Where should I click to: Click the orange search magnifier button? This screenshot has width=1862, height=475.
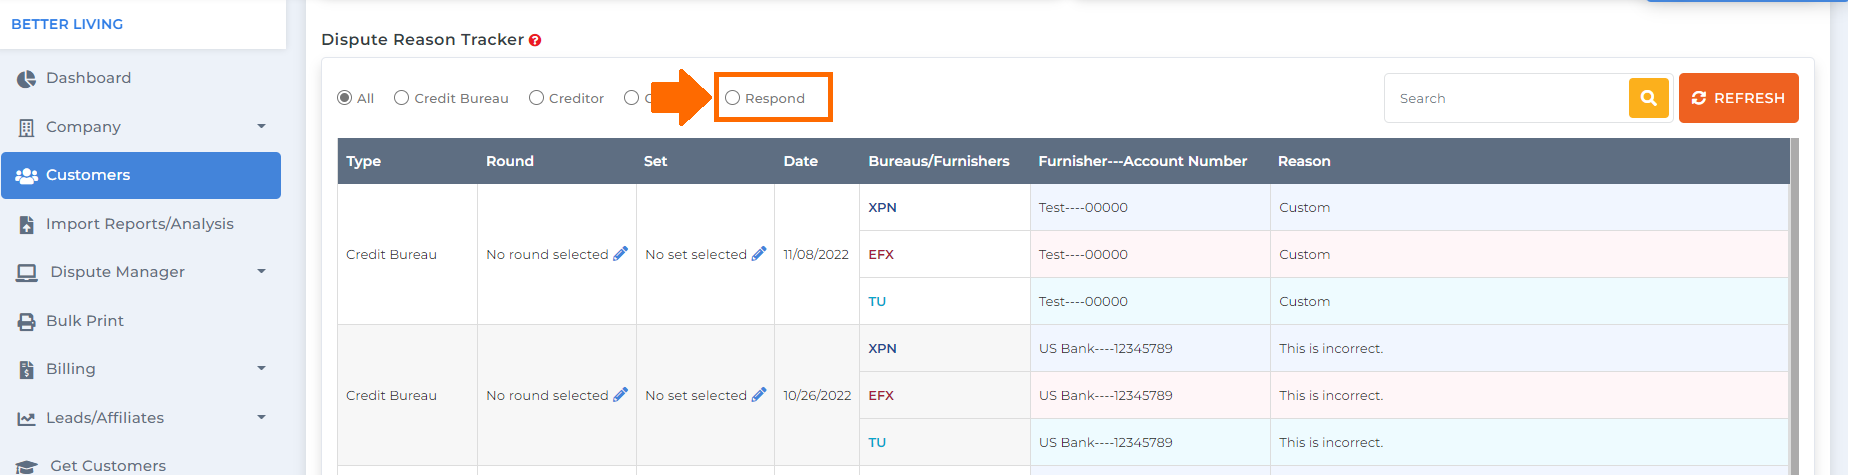point(1649,98)
